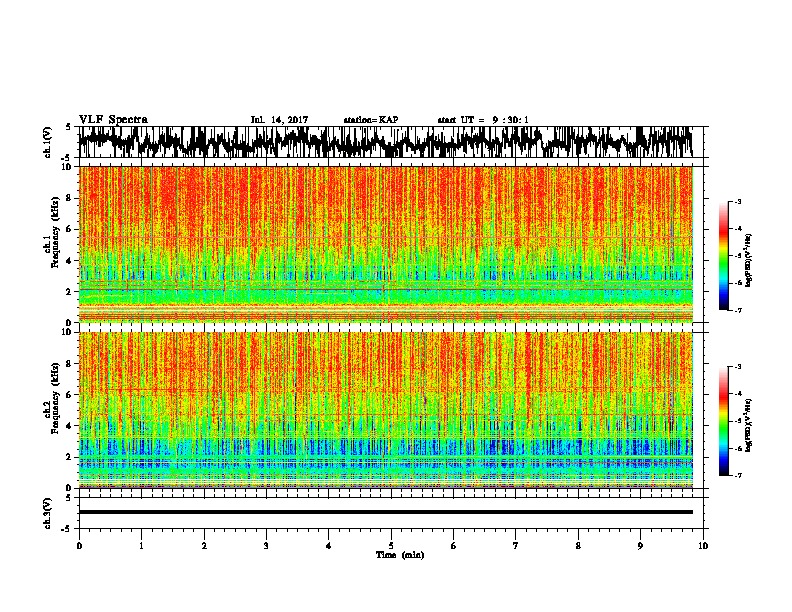
Task: Click time axis tick label "3"
Action: [x=266, y=546]
